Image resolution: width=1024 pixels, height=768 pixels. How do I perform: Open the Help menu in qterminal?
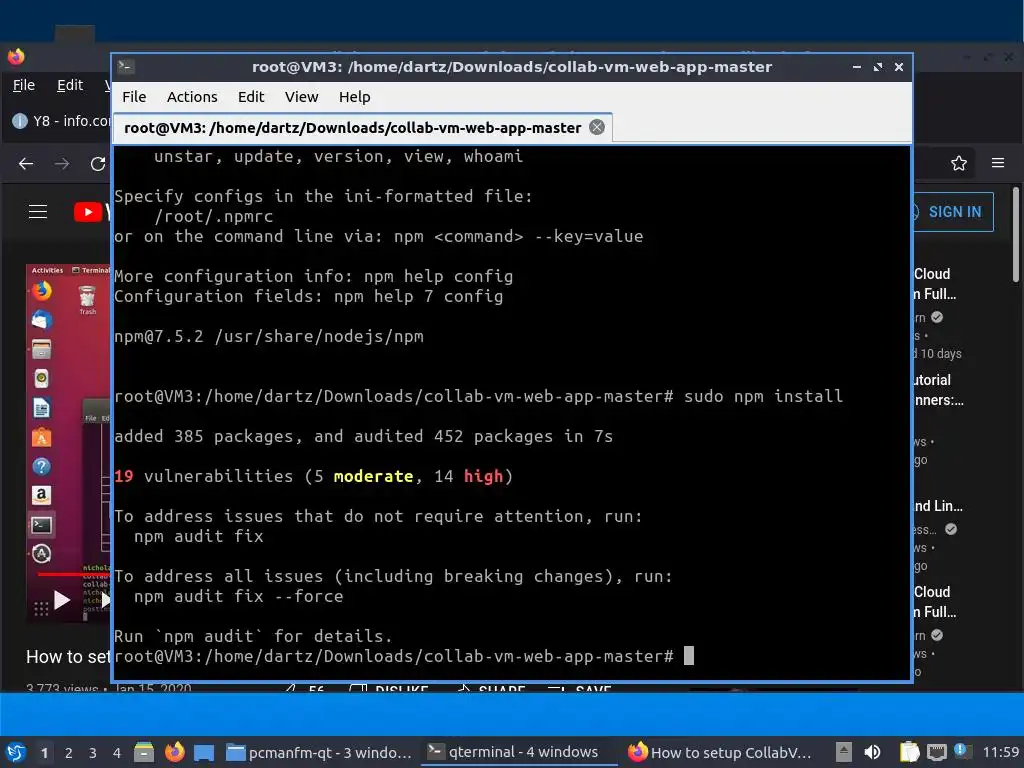[355, 97]
